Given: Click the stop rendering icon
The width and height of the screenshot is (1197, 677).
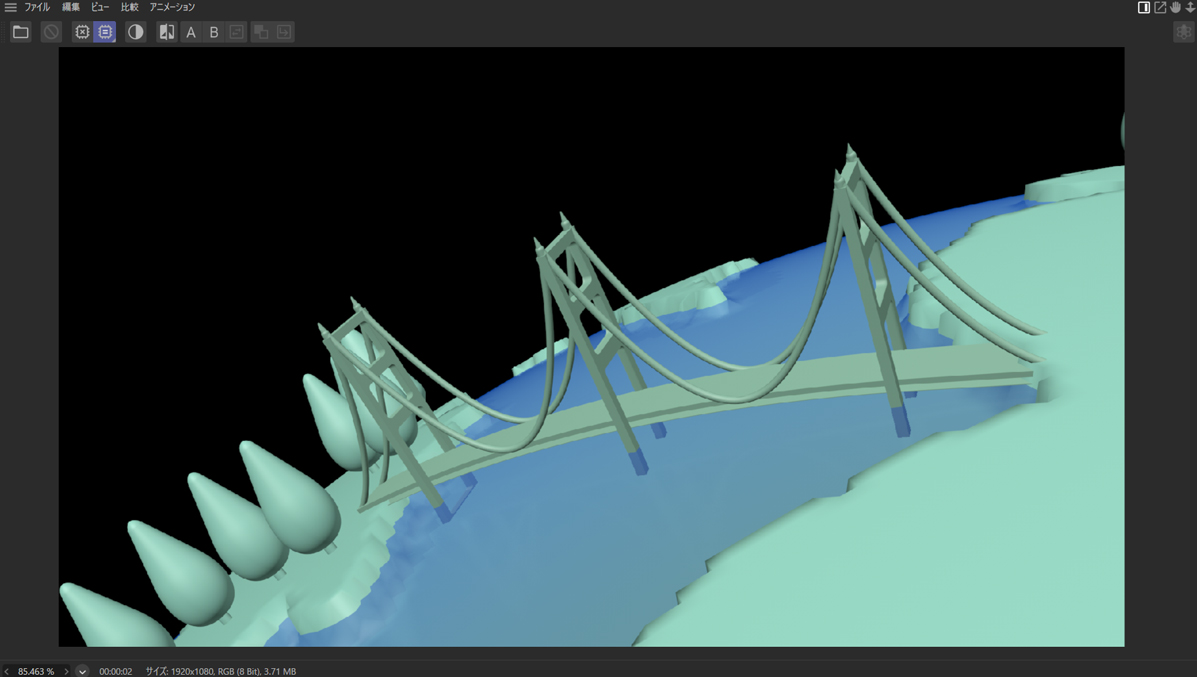Looking at the screenshot, I should tap(51, 32).
